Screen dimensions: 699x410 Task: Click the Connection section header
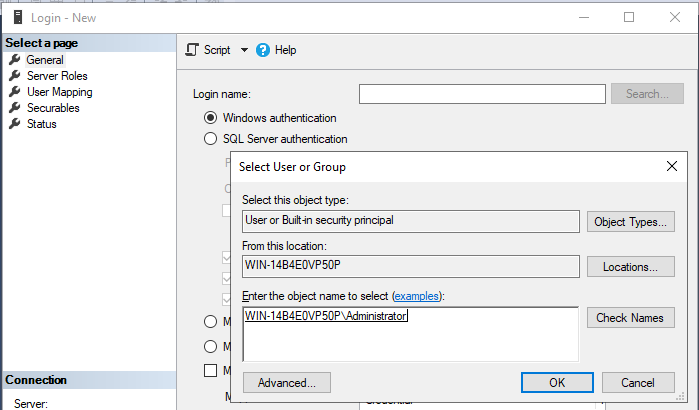point(89,380)
